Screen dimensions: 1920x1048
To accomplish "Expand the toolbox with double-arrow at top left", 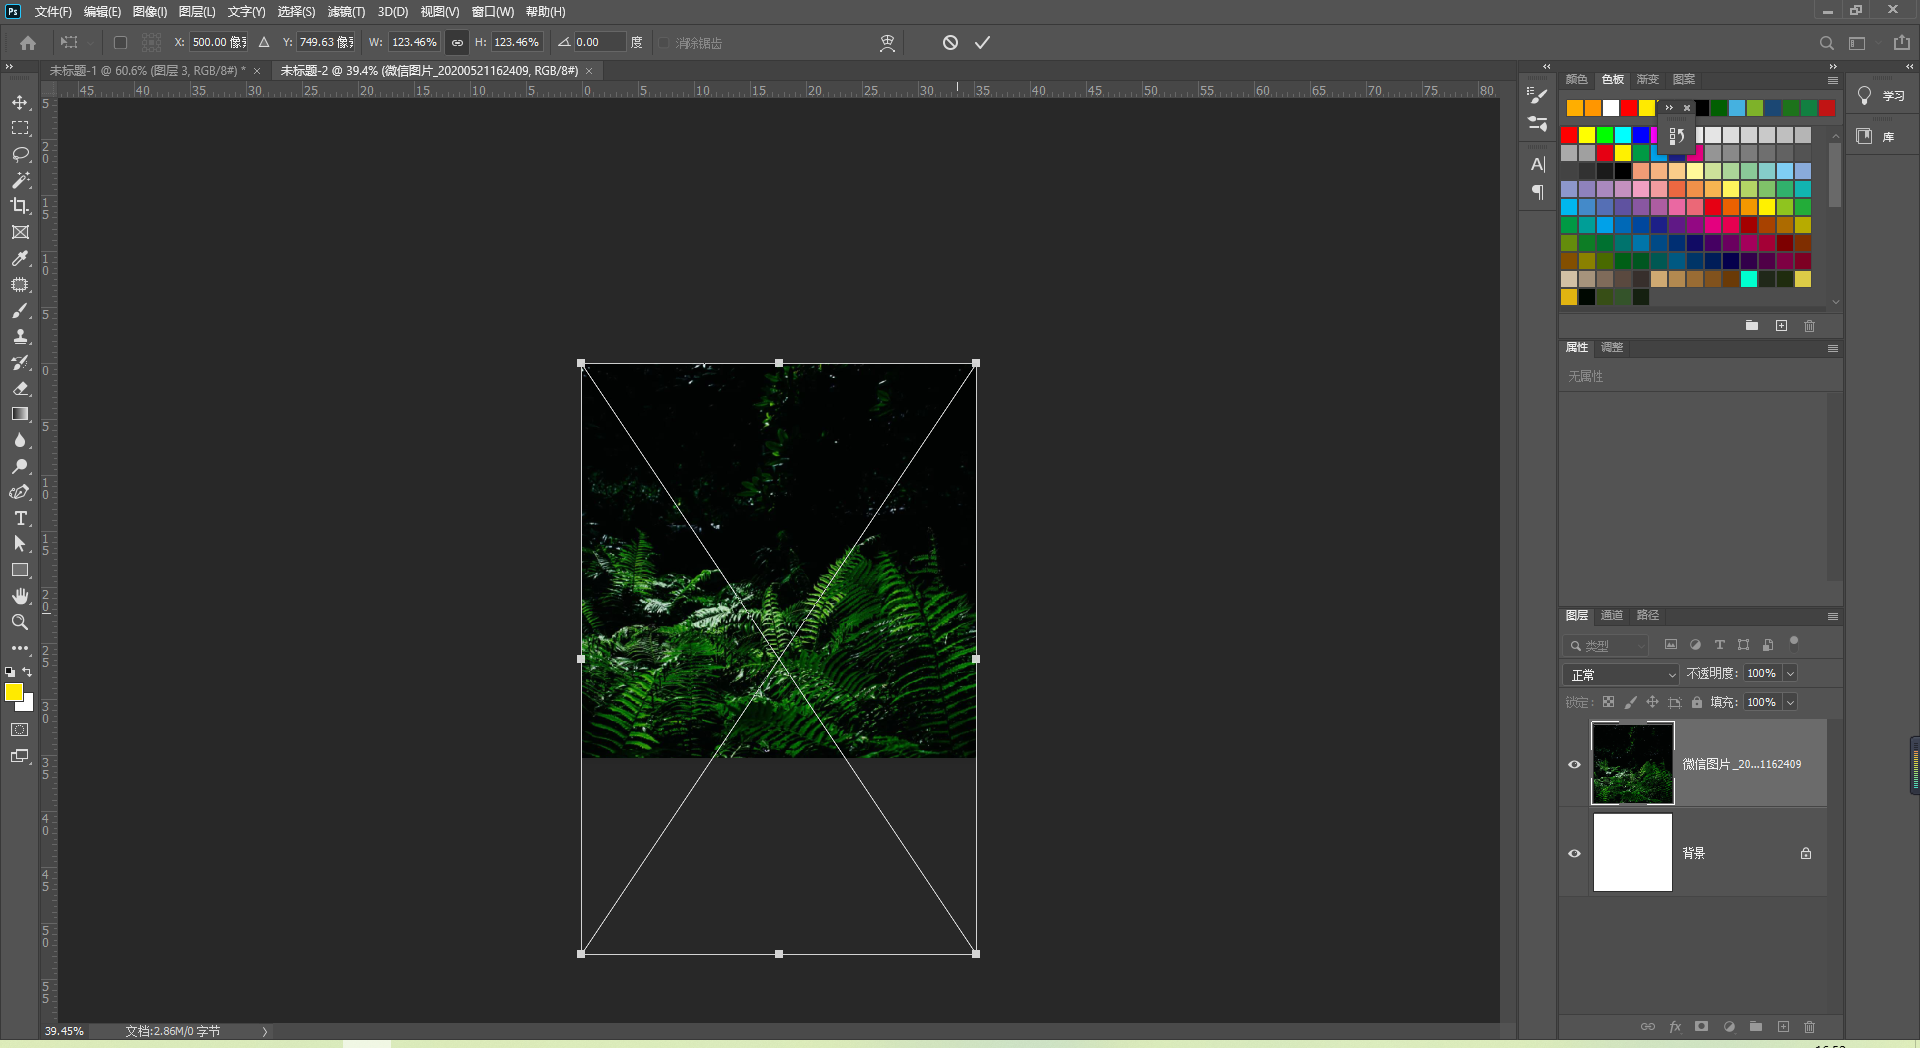I will (9, 67).
